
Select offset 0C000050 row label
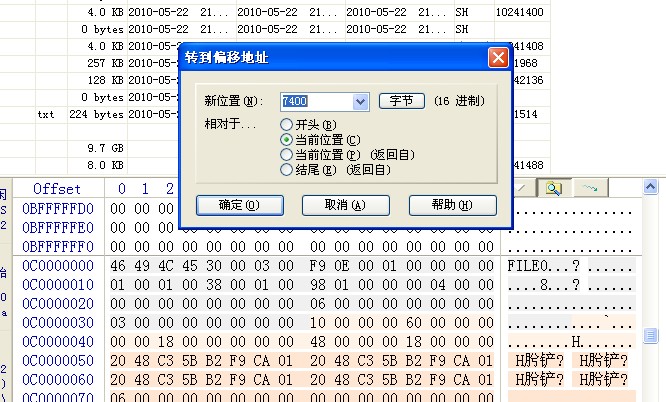coord(58,360)
